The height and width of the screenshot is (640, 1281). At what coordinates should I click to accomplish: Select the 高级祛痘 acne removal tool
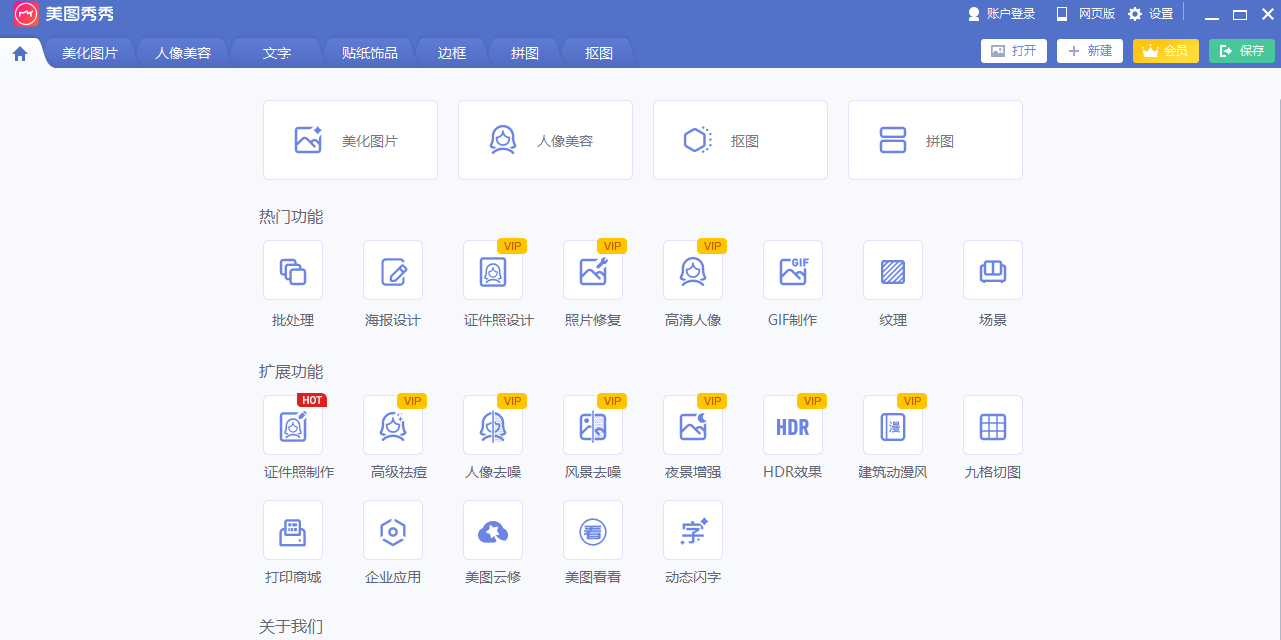393,425
